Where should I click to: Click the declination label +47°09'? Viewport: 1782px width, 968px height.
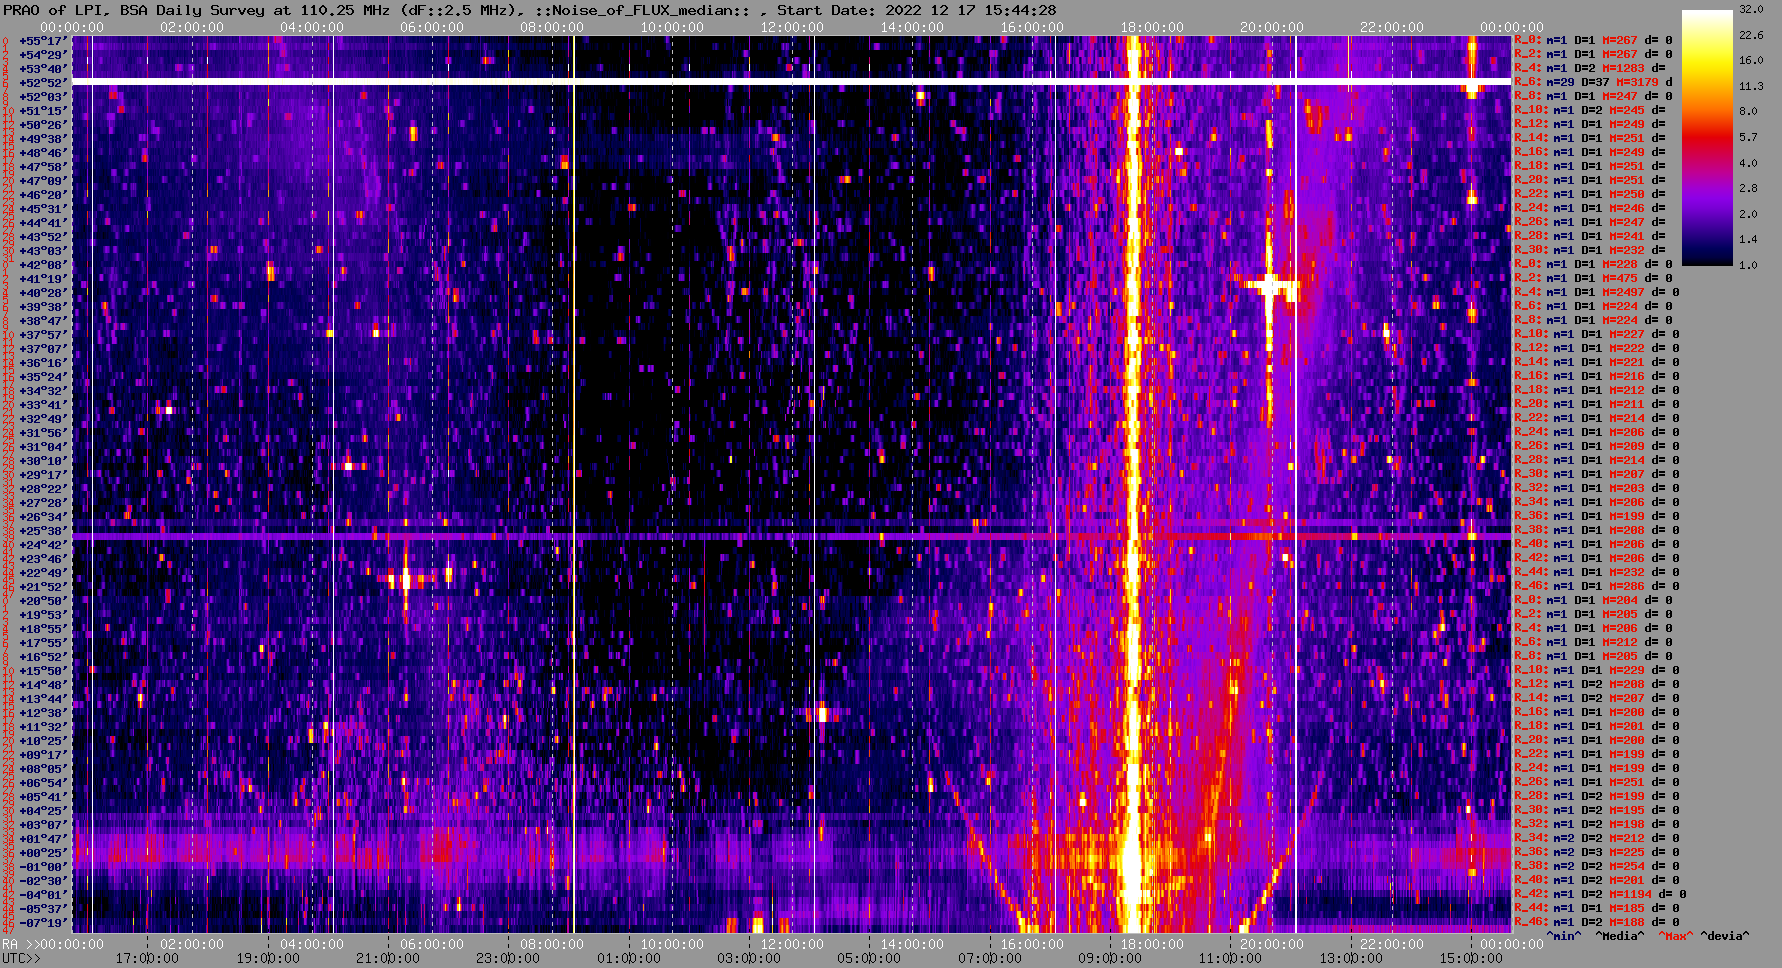tap(43, 180)
